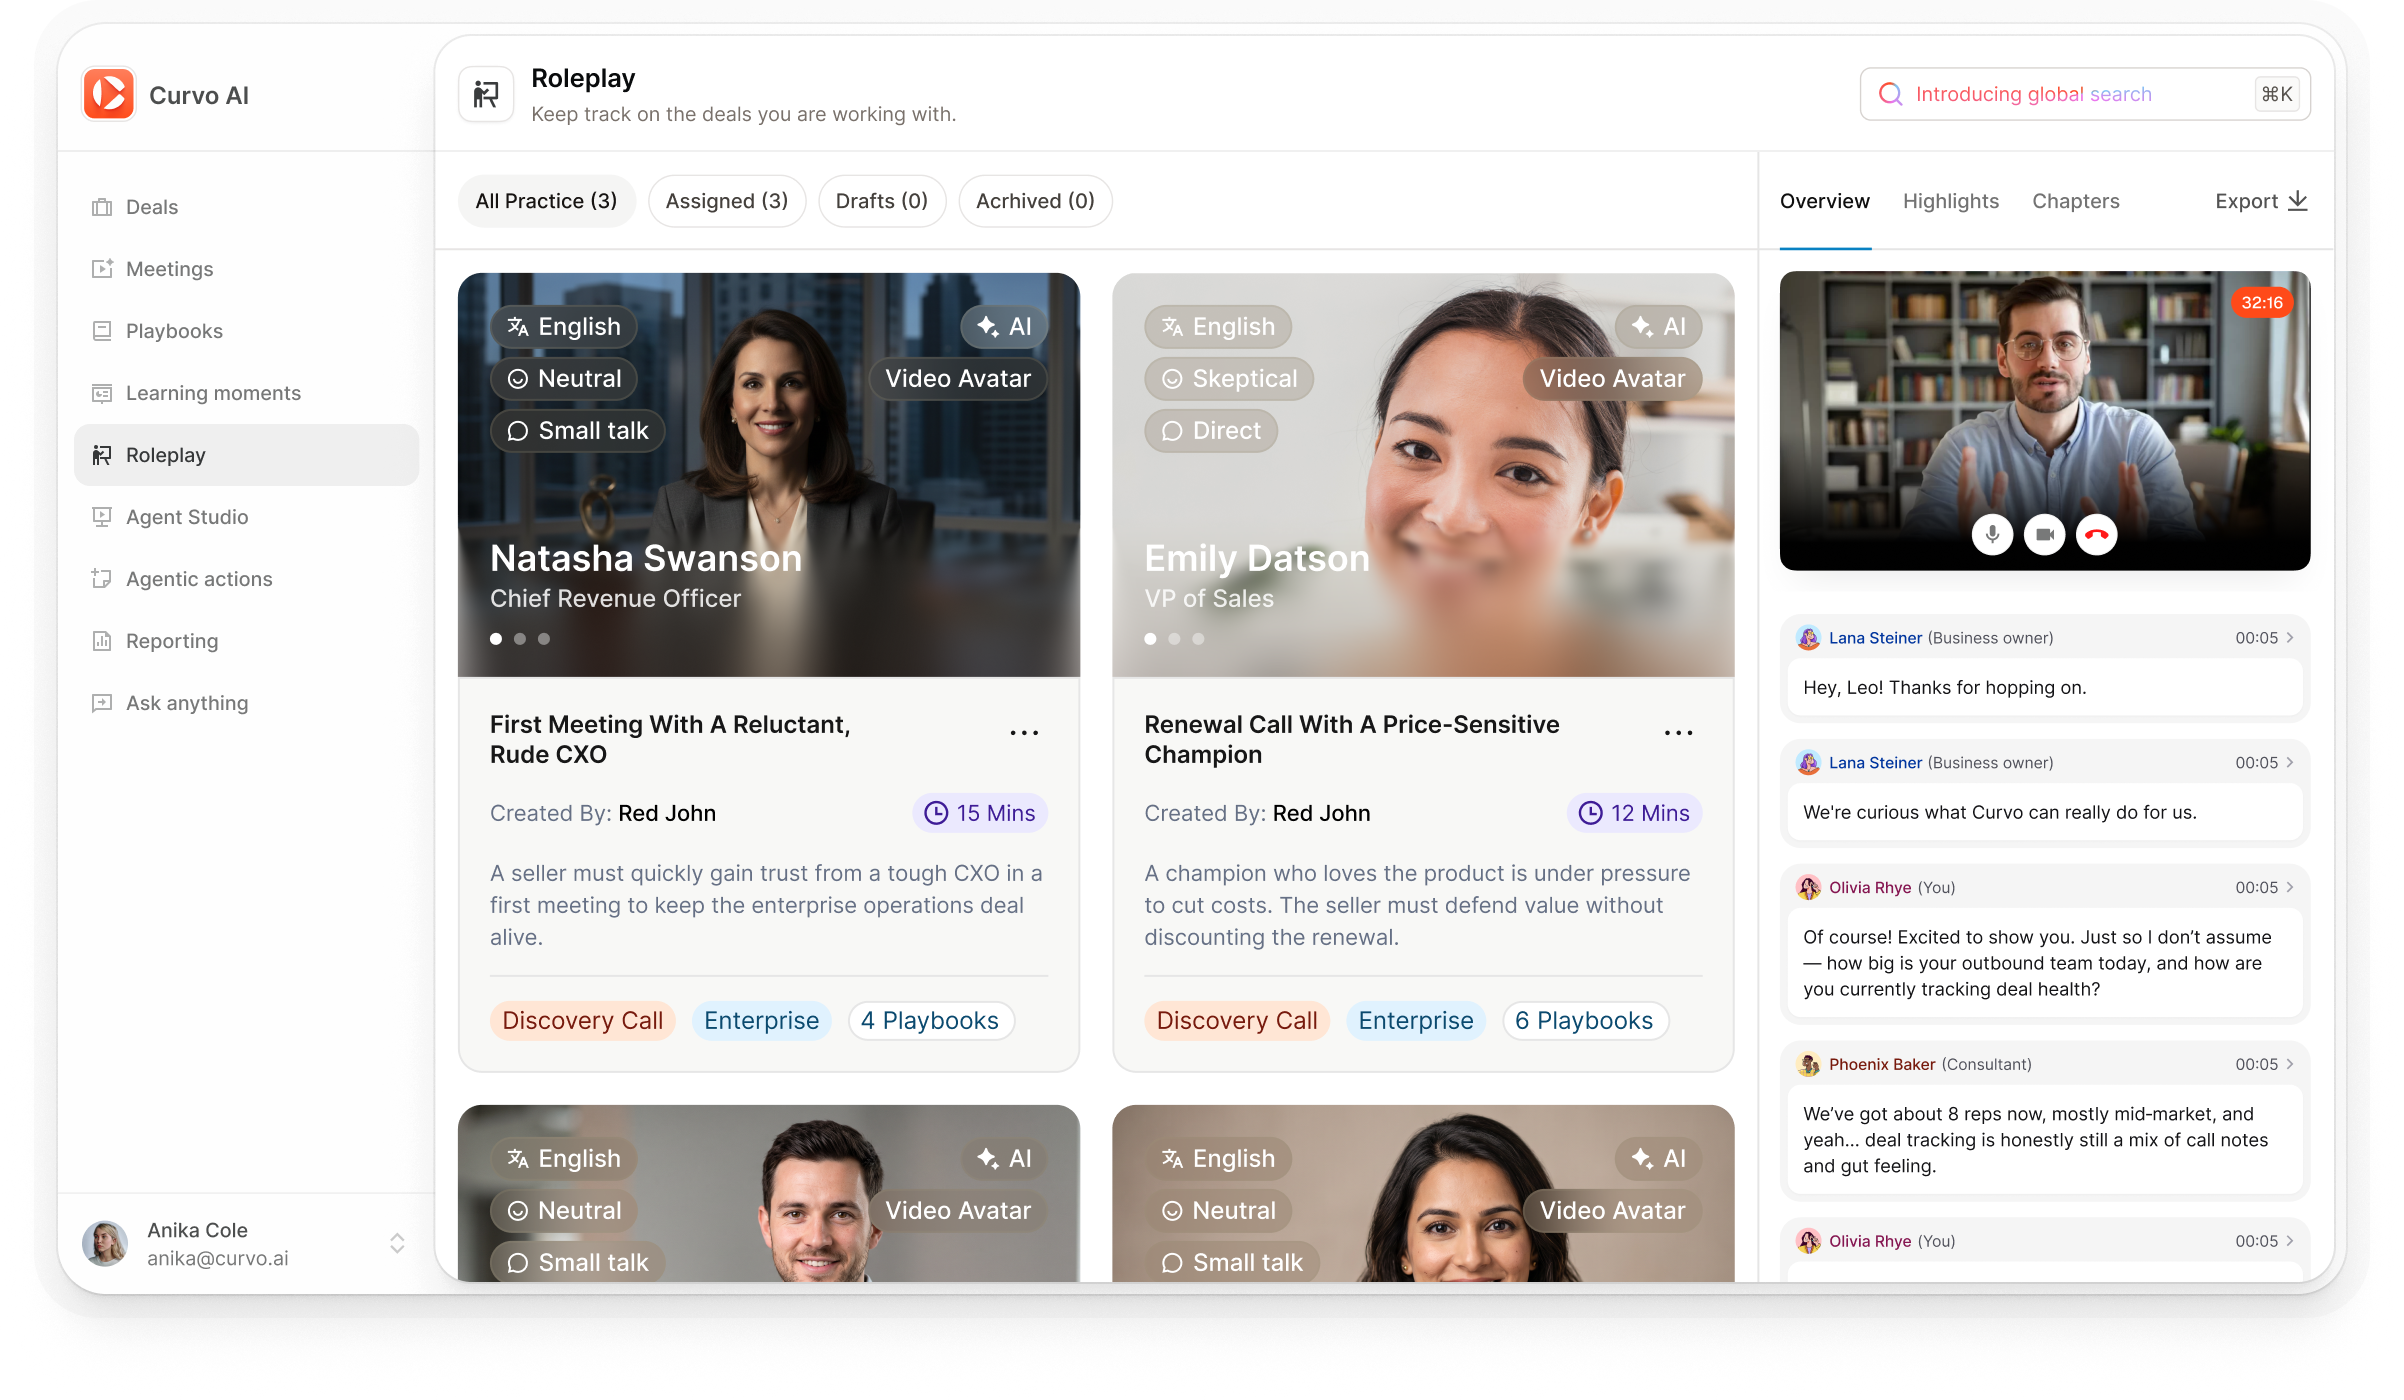Open Agent Studio from sidebar

point(246,517)
